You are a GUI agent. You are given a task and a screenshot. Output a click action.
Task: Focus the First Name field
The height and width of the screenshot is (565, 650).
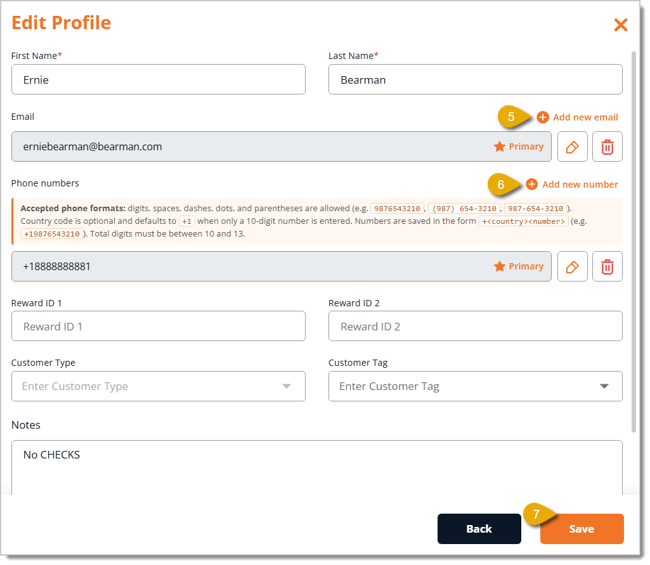[x=158, y=80]
